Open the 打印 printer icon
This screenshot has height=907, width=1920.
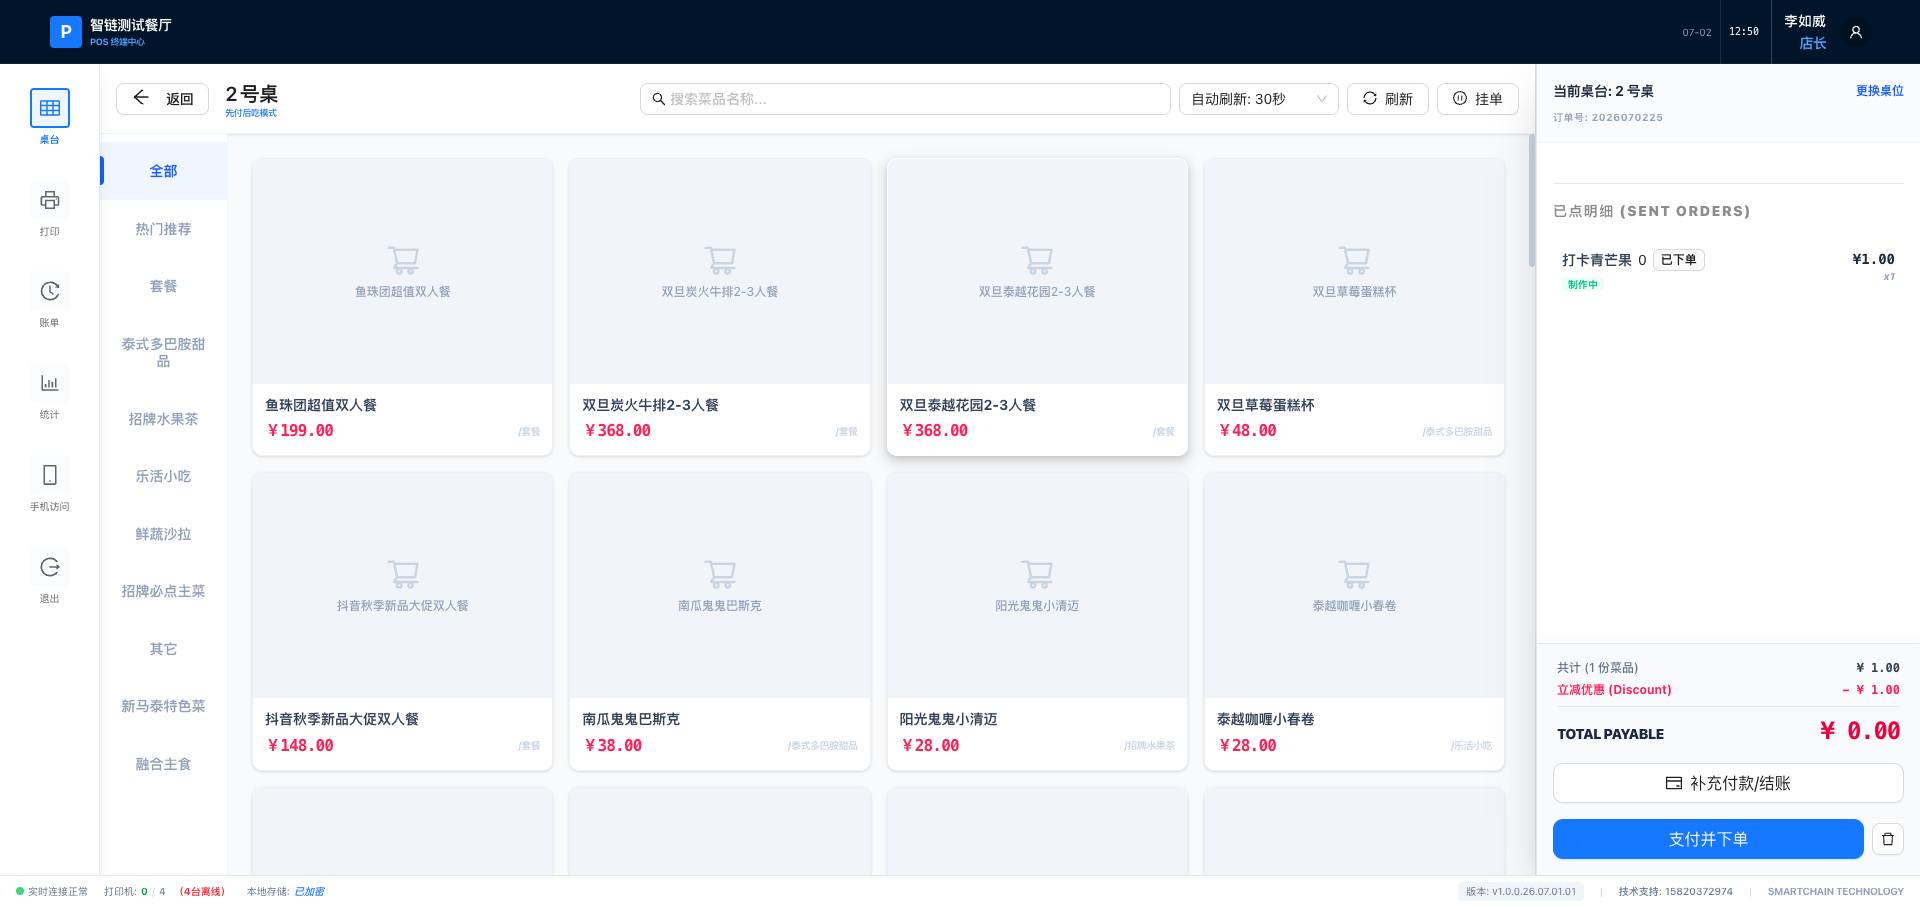click(49, 200)
